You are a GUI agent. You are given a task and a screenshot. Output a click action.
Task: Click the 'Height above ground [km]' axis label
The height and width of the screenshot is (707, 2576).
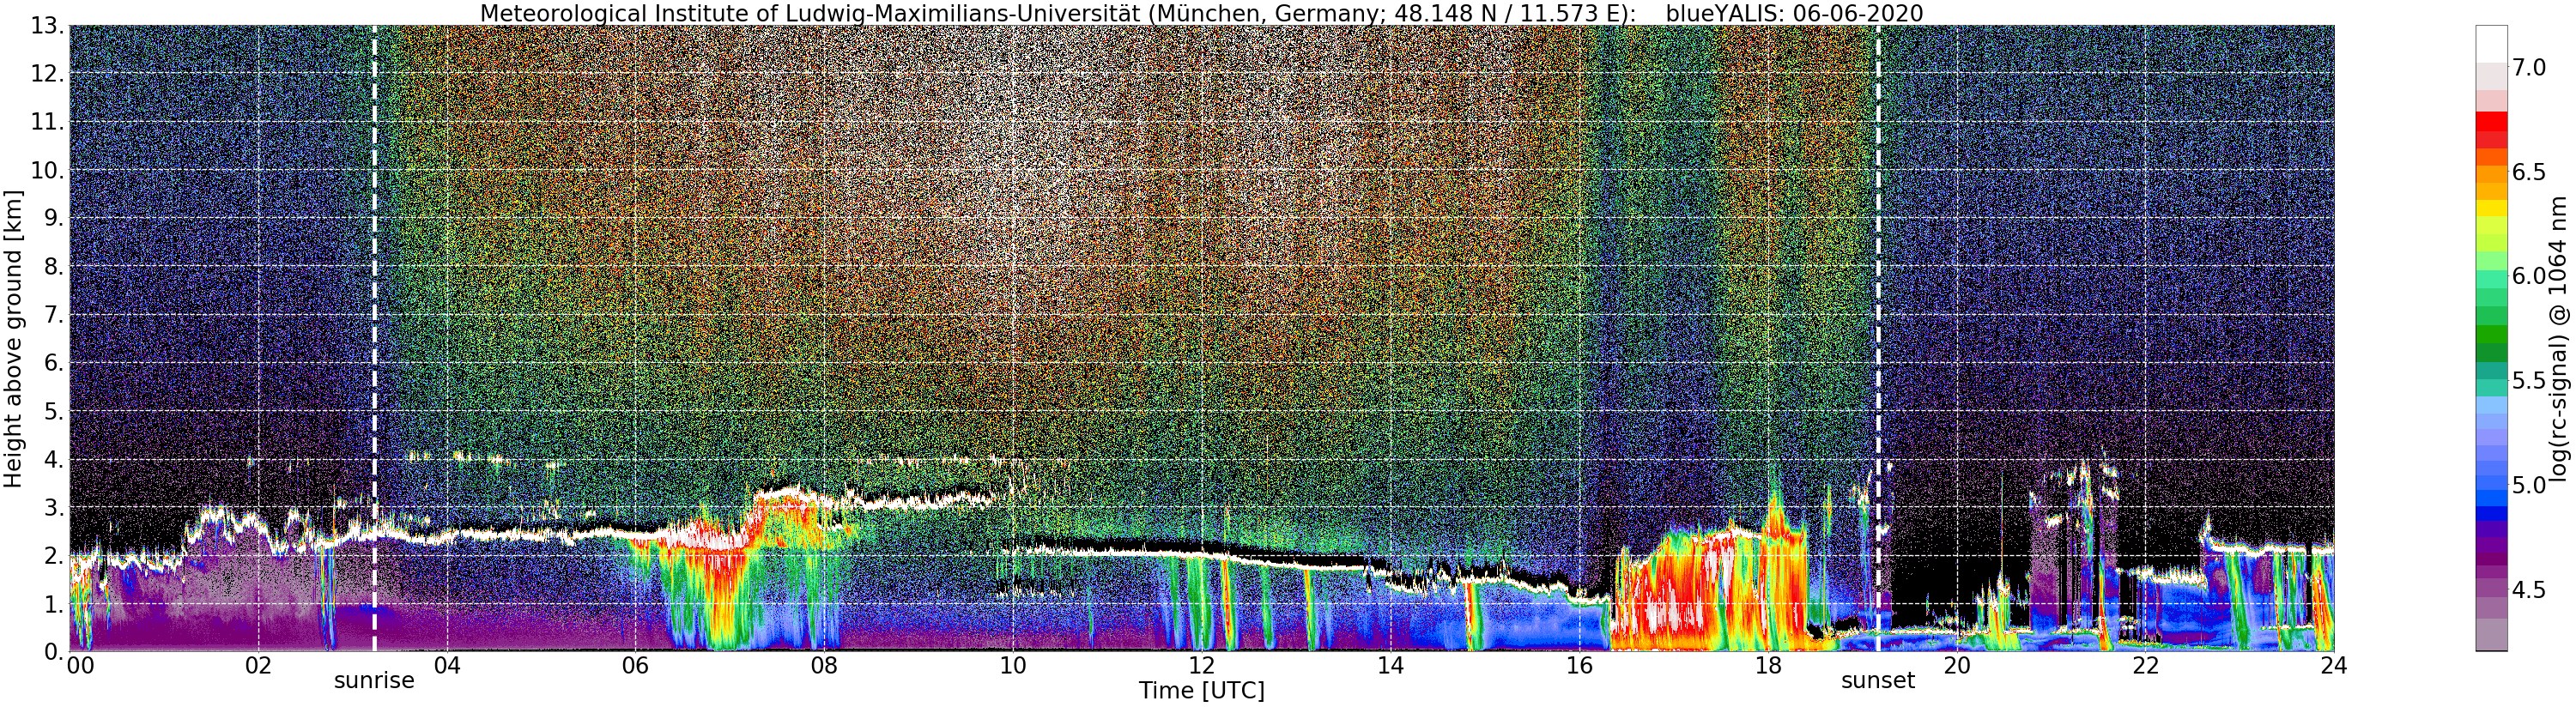pos(13,338)
